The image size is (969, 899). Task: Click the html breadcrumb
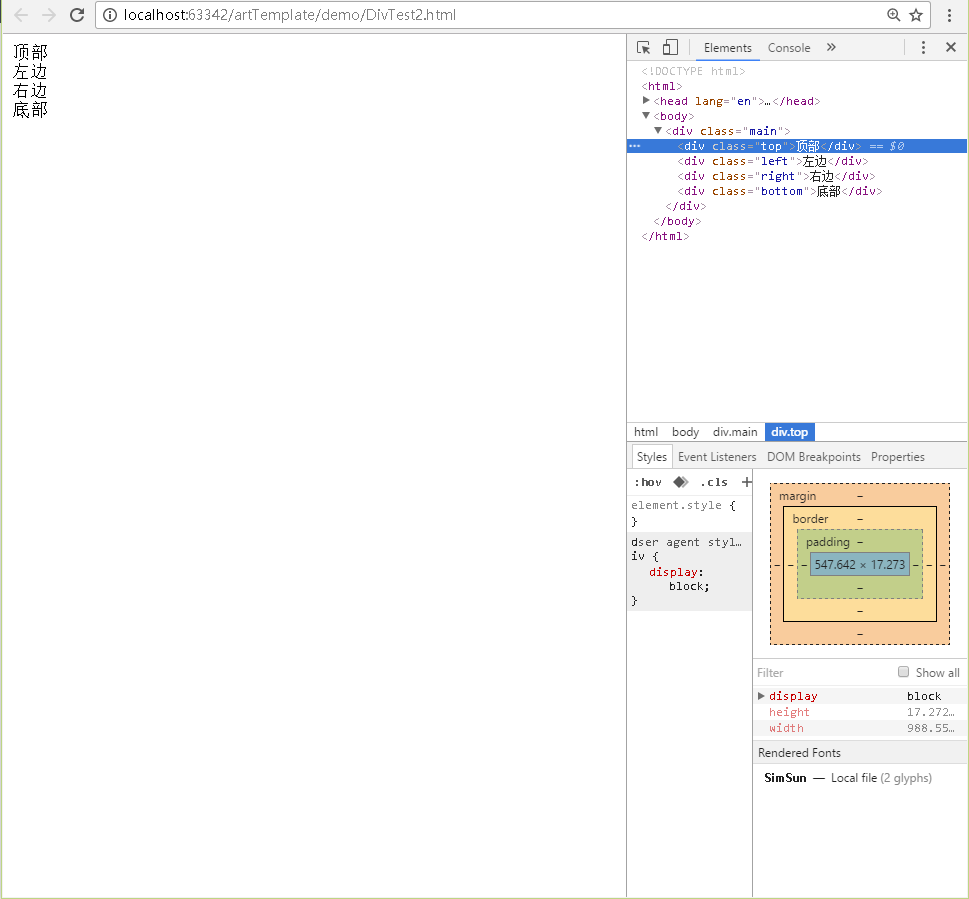(x=646, y=432)
